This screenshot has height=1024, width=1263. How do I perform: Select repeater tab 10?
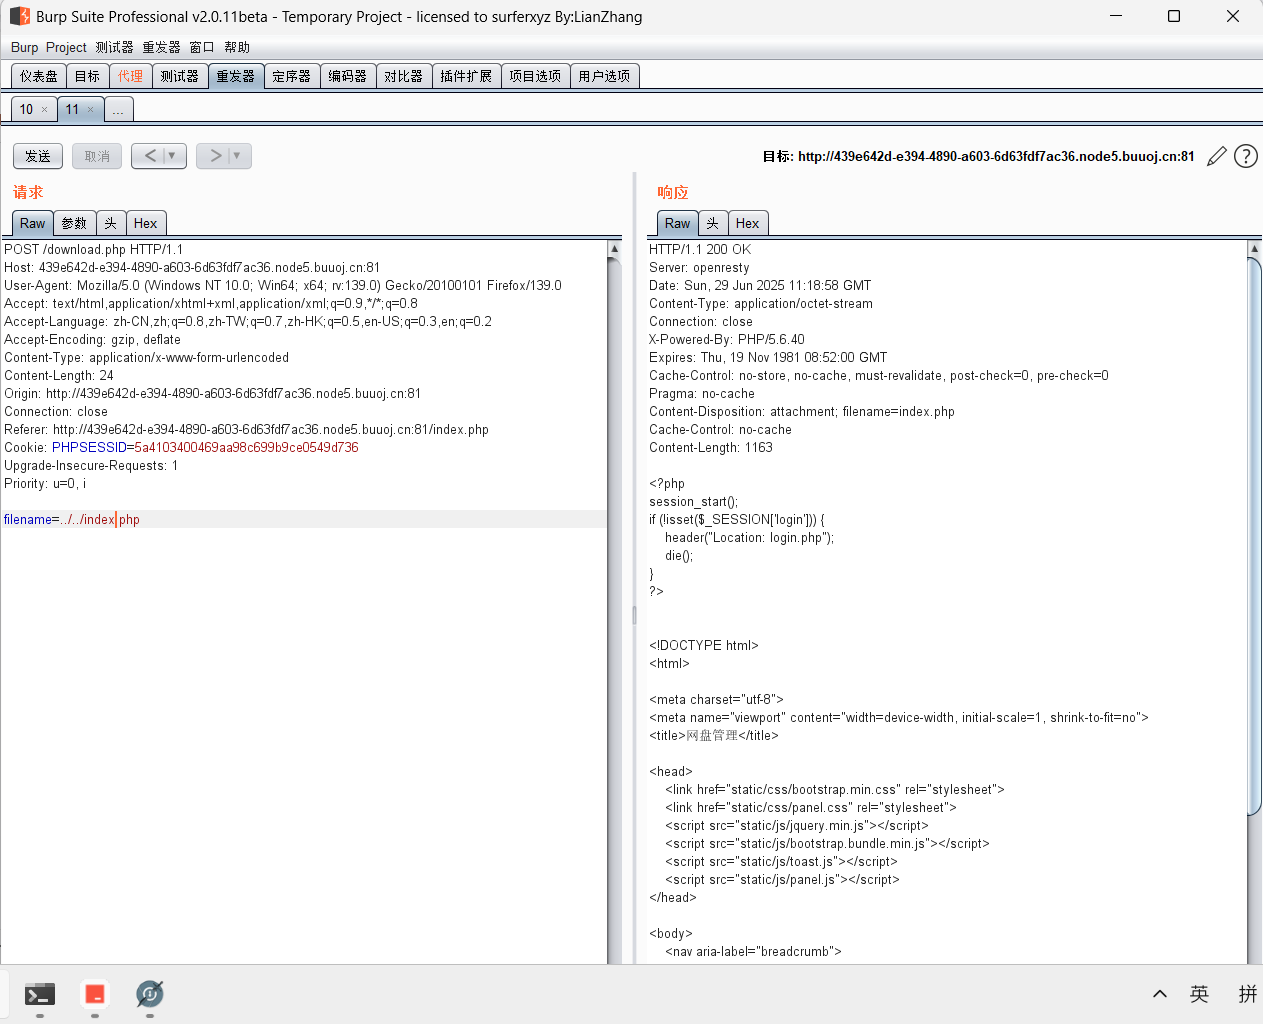click(26, 110)
